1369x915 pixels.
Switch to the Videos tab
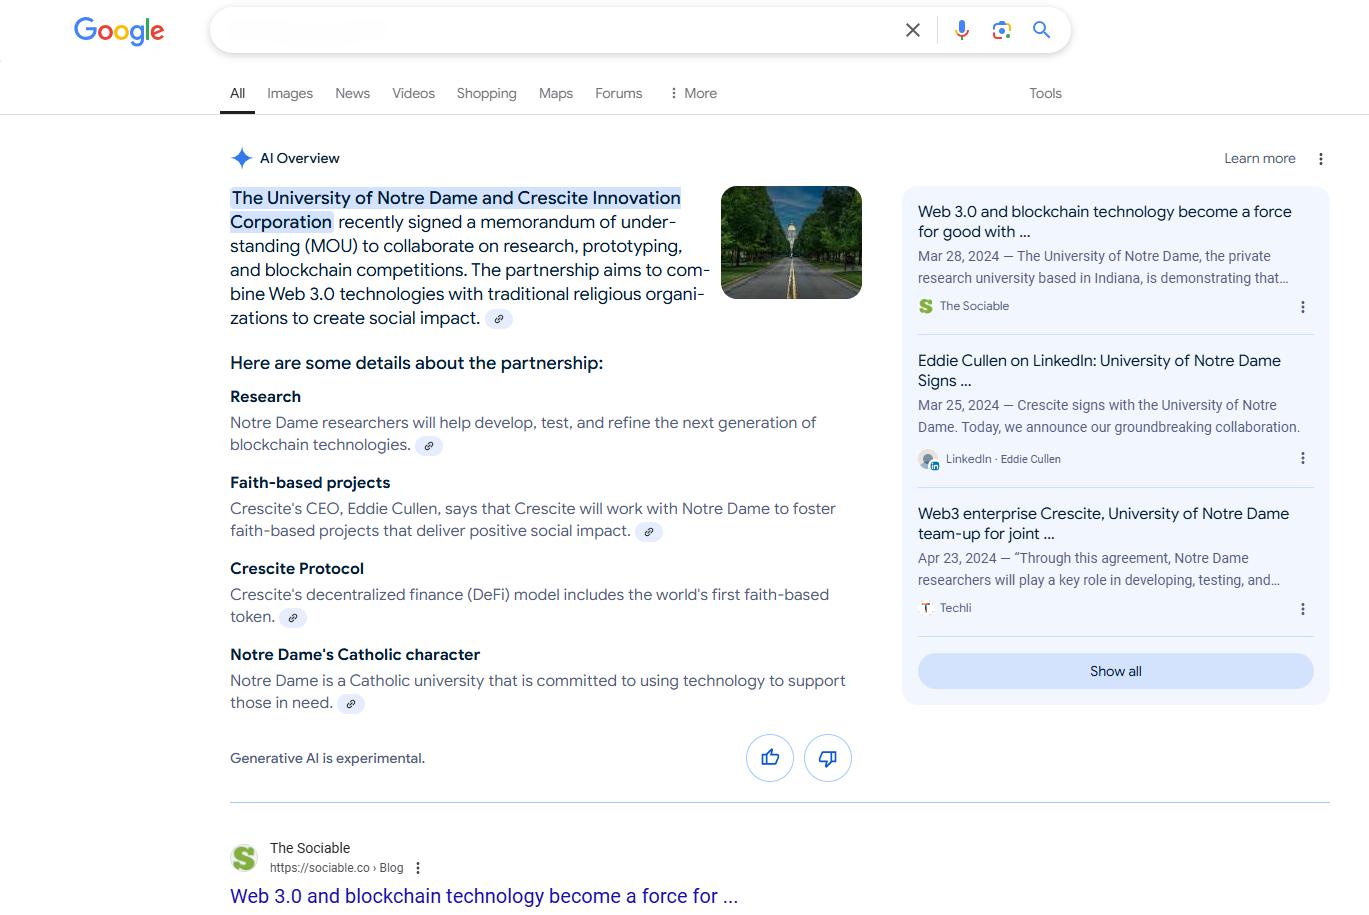(413, 93)
